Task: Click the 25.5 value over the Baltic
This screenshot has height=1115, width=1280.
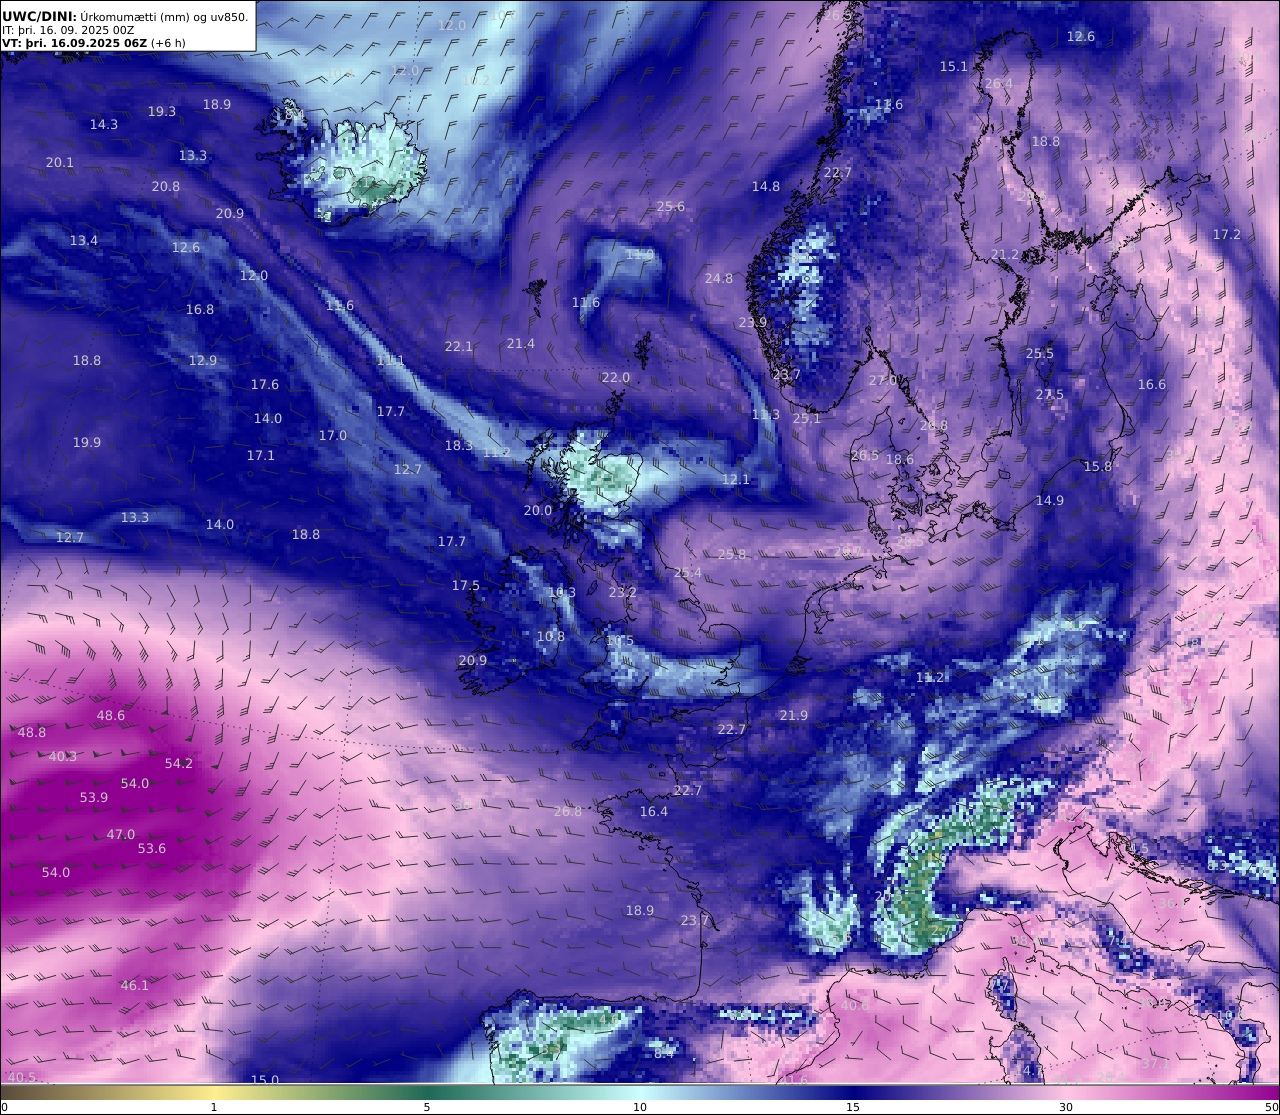Action: click(1040, 353)
